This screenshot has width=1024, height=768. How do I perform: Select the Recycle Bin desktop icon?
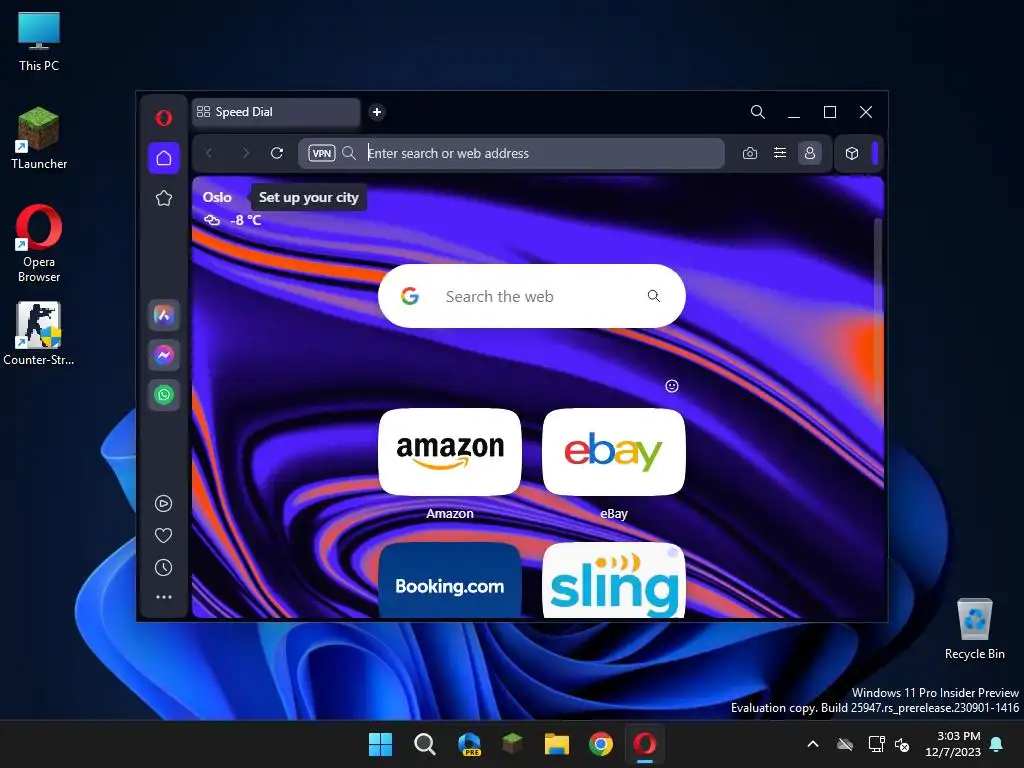click(974, 628)
